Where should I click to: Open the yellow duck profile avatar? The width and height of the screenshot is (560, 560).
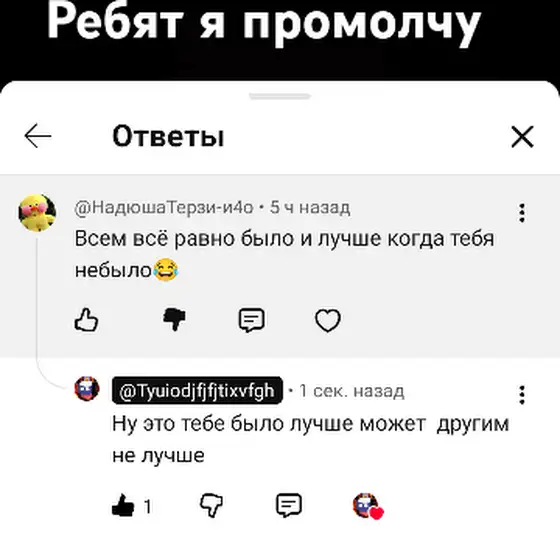click(37, 212)
